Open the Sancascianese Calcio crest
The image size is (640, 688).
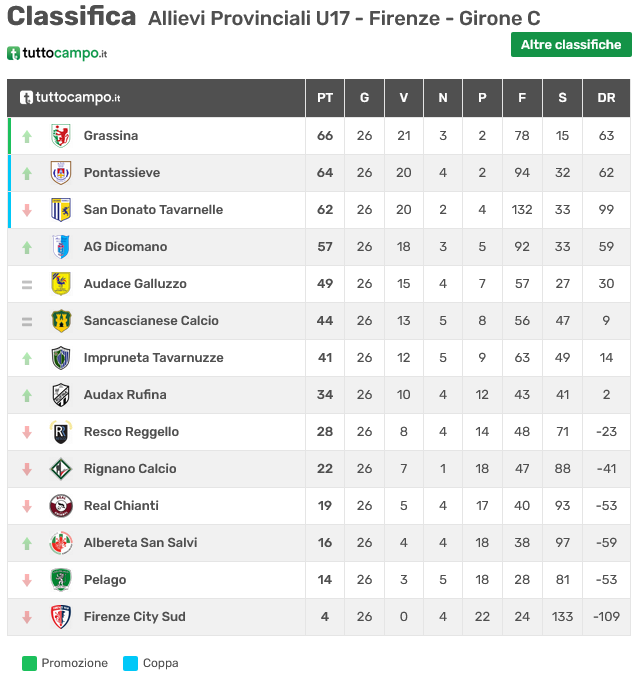pos(61,321)
